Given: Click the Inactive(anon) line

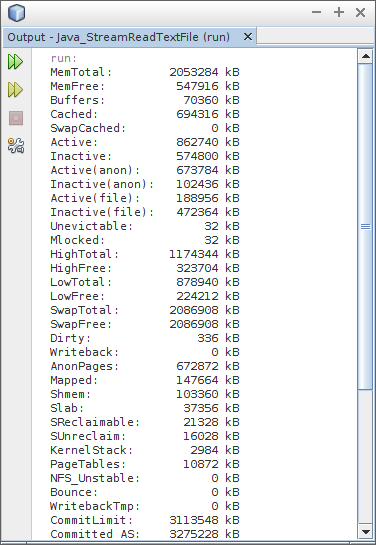Looking at the screenshot, I should 145,184.
